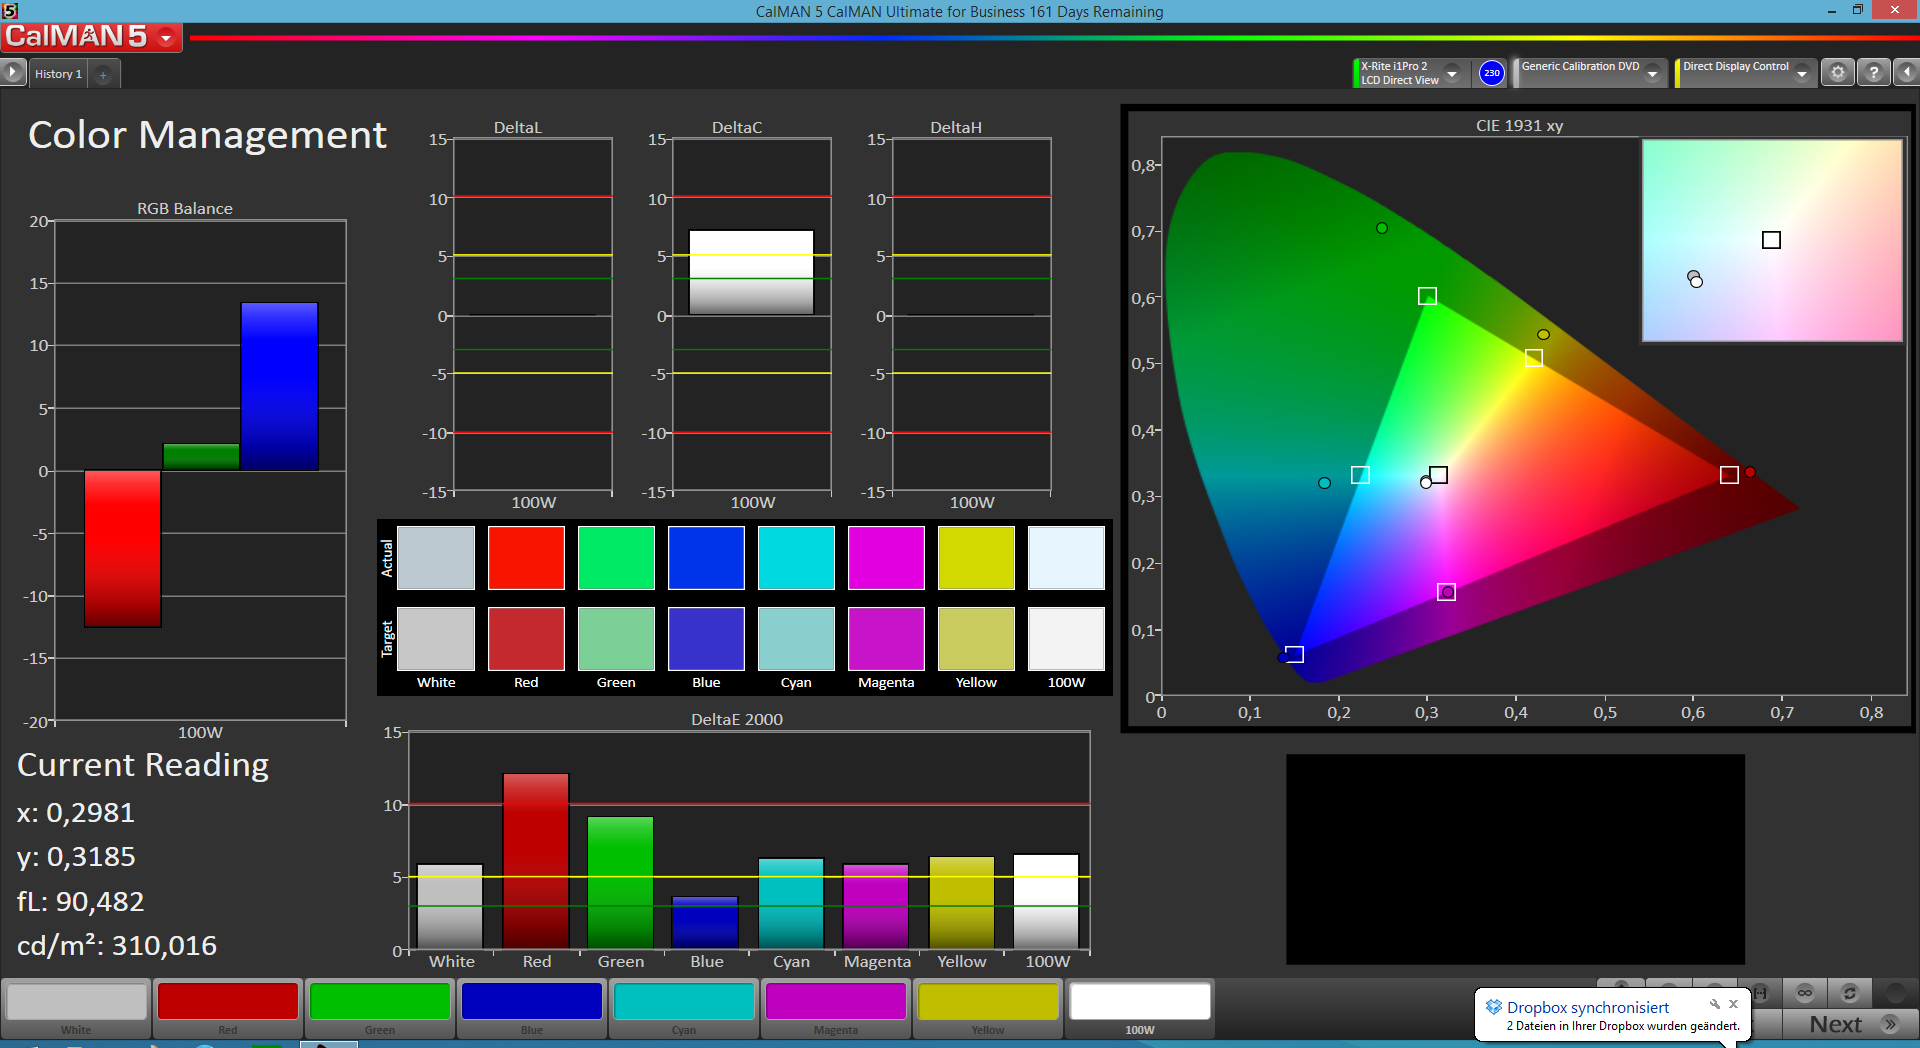The width and height of the screenshot is (1920, 1048).
Task: Expand the left panel with the play arrow
Action: pyautogui.click(x=13, y=73)
